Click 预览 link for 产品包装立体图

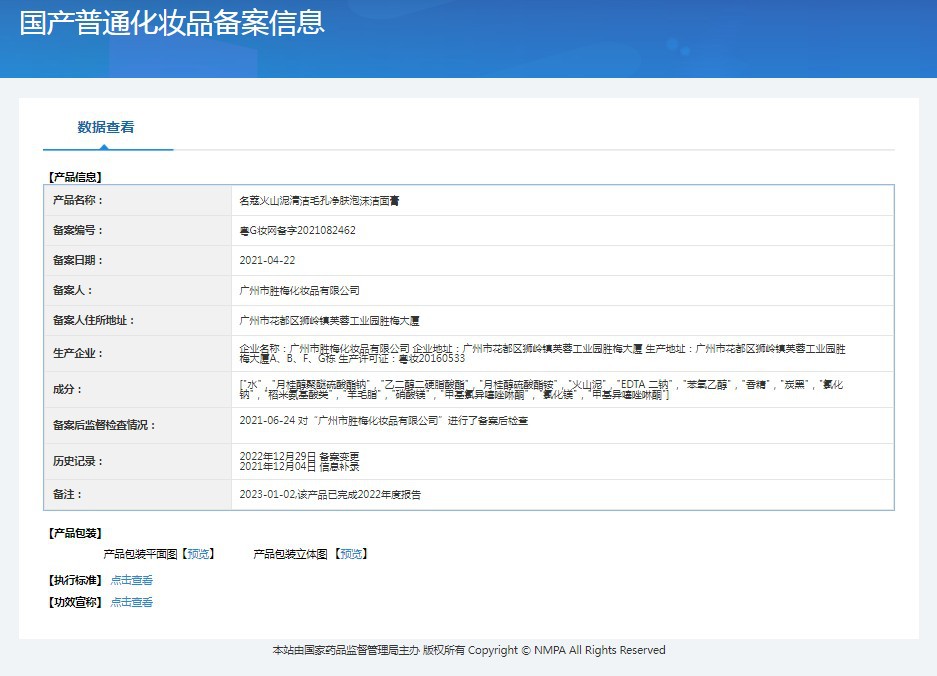click(351, 554)
